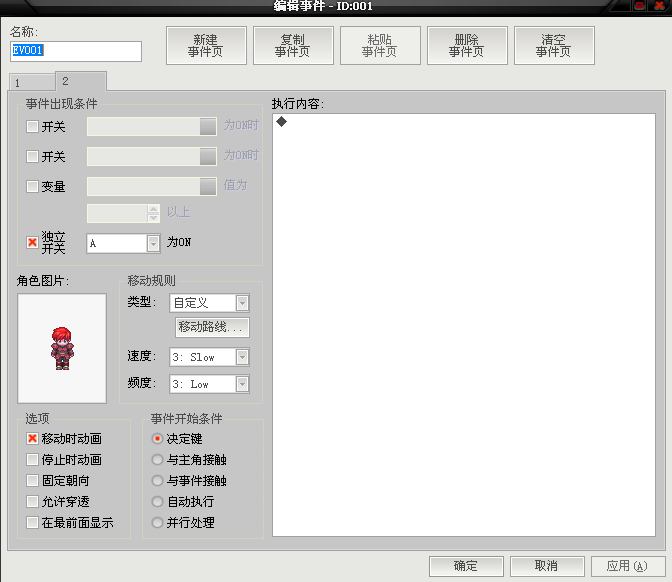Check the 固定朝向 option
The height and width of the screenshot is (582, 672).
(32, 480)
